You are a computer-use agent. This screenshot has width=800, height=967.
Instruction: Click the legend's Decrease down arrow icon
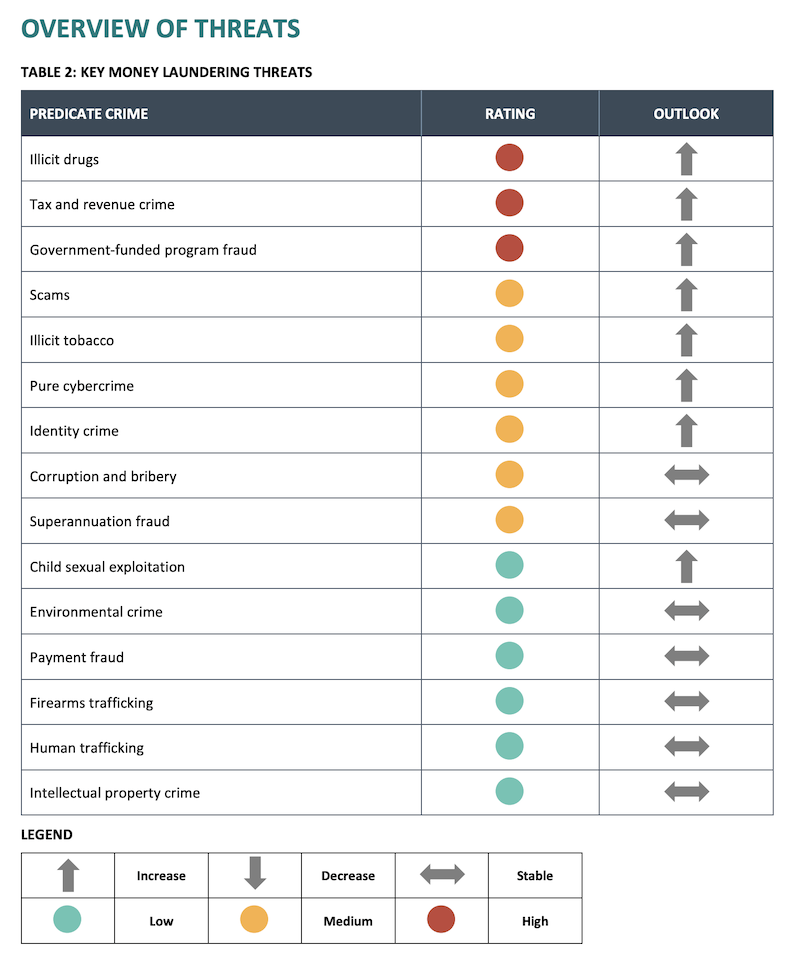coord(255,873)
